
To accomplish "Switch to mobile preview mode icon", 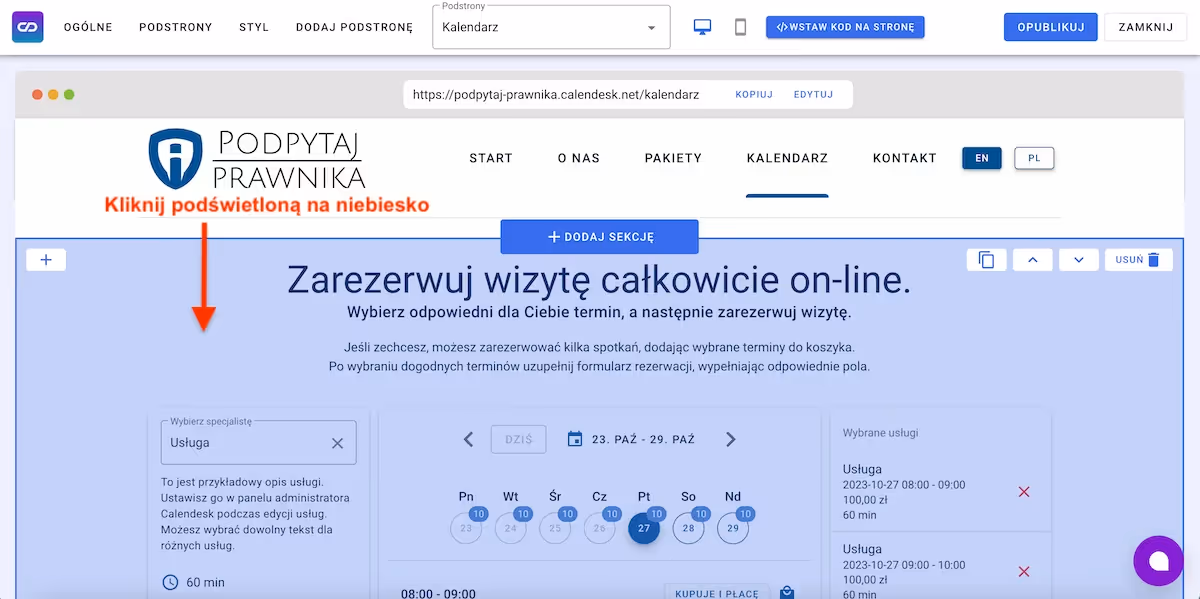I will click(x=740, y=27).
